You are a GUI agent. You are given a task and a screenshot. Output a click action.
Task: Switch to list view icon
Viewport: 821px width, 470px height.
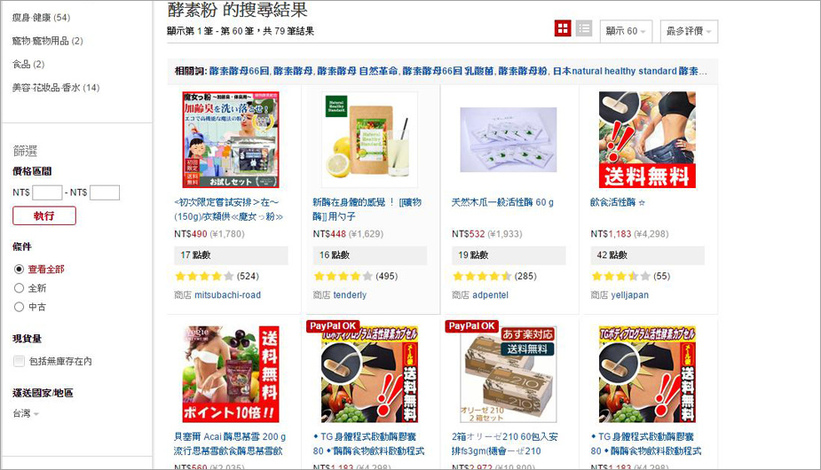[x=584, y=29]
